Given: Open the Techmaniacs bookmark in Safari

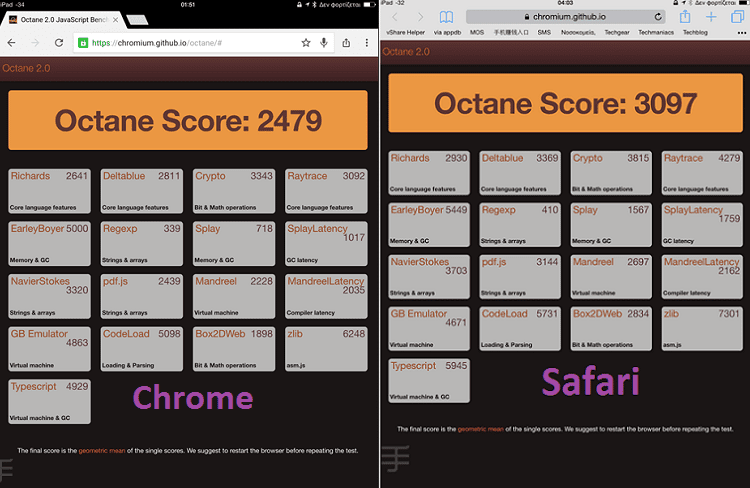Looking at the screenshot, I should point(656,33).
